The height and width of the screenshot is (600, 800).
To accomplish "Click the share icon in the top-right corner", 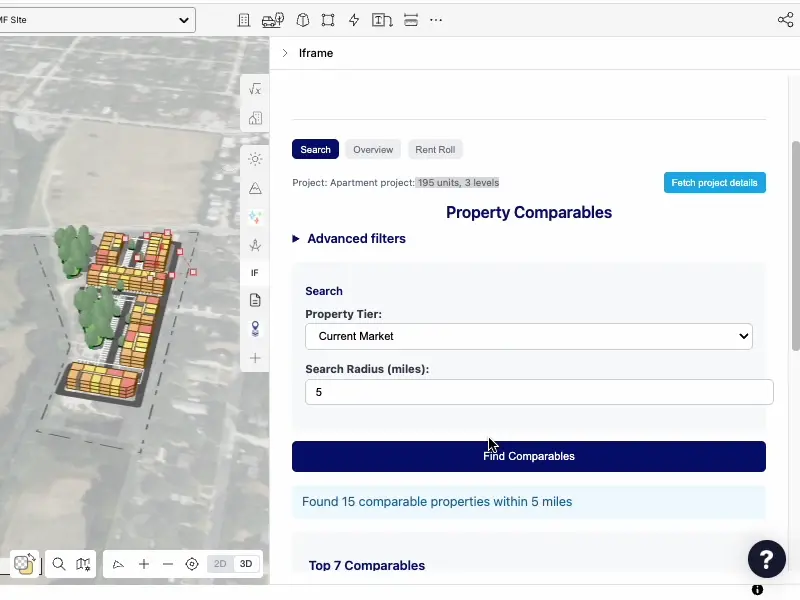I will (787, 18).
